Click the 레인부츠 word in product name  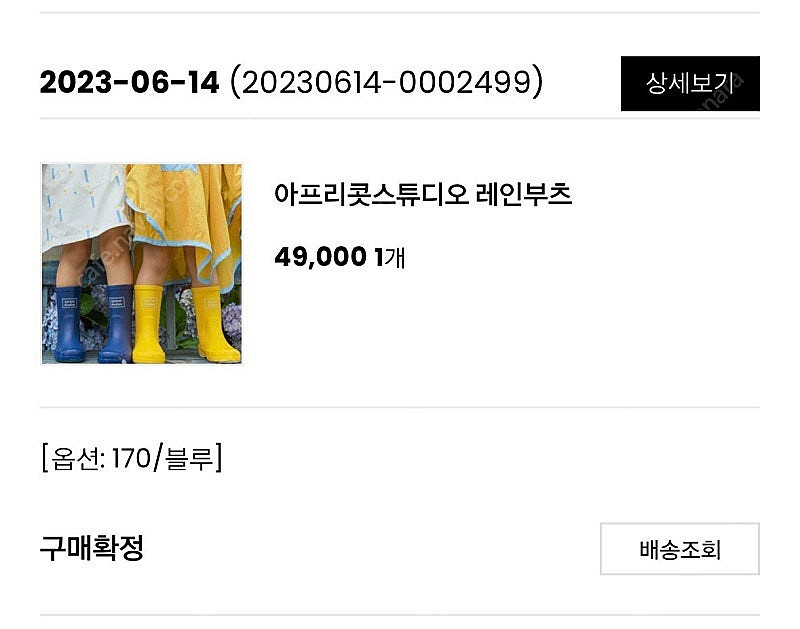523,194
